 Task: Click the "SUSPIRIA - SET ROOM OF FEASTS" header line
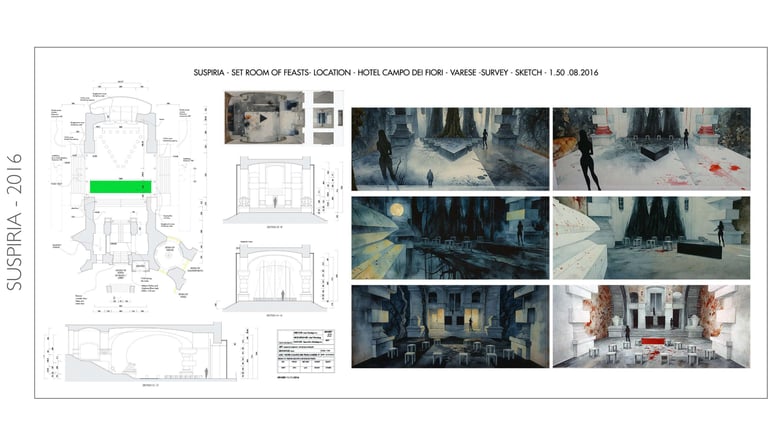tap(396, 72)
